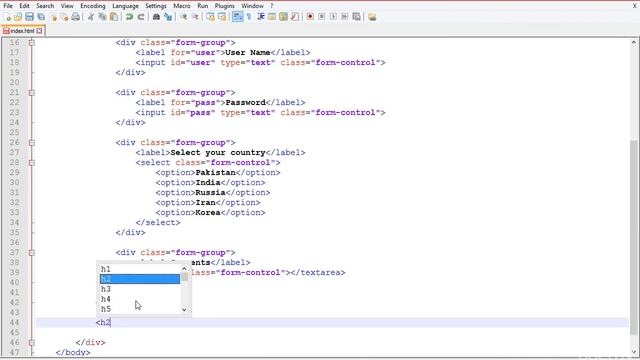The image size is (640, 360).
Task: Close the index.html tab
Action: tap(39, 31)
